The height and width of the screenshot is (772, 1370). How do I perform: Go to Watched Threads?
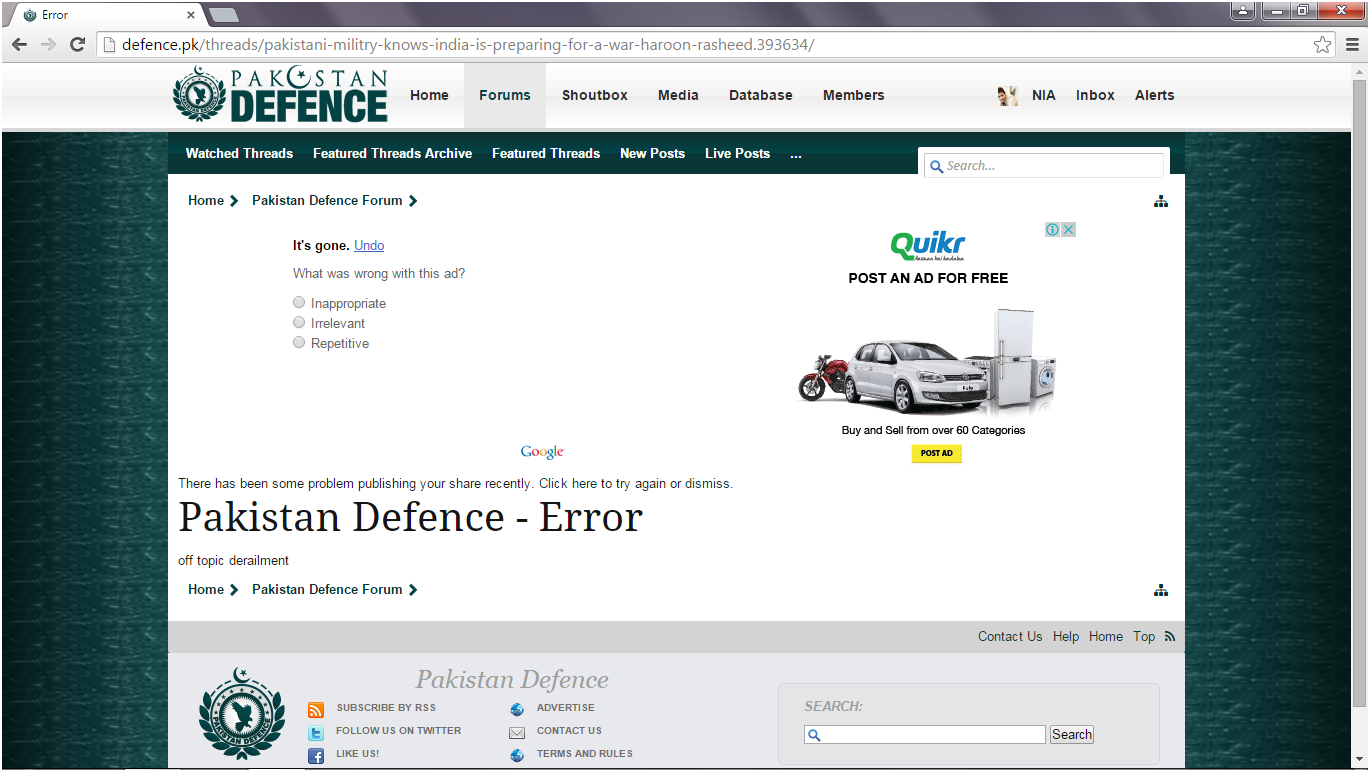click(239, 153)
